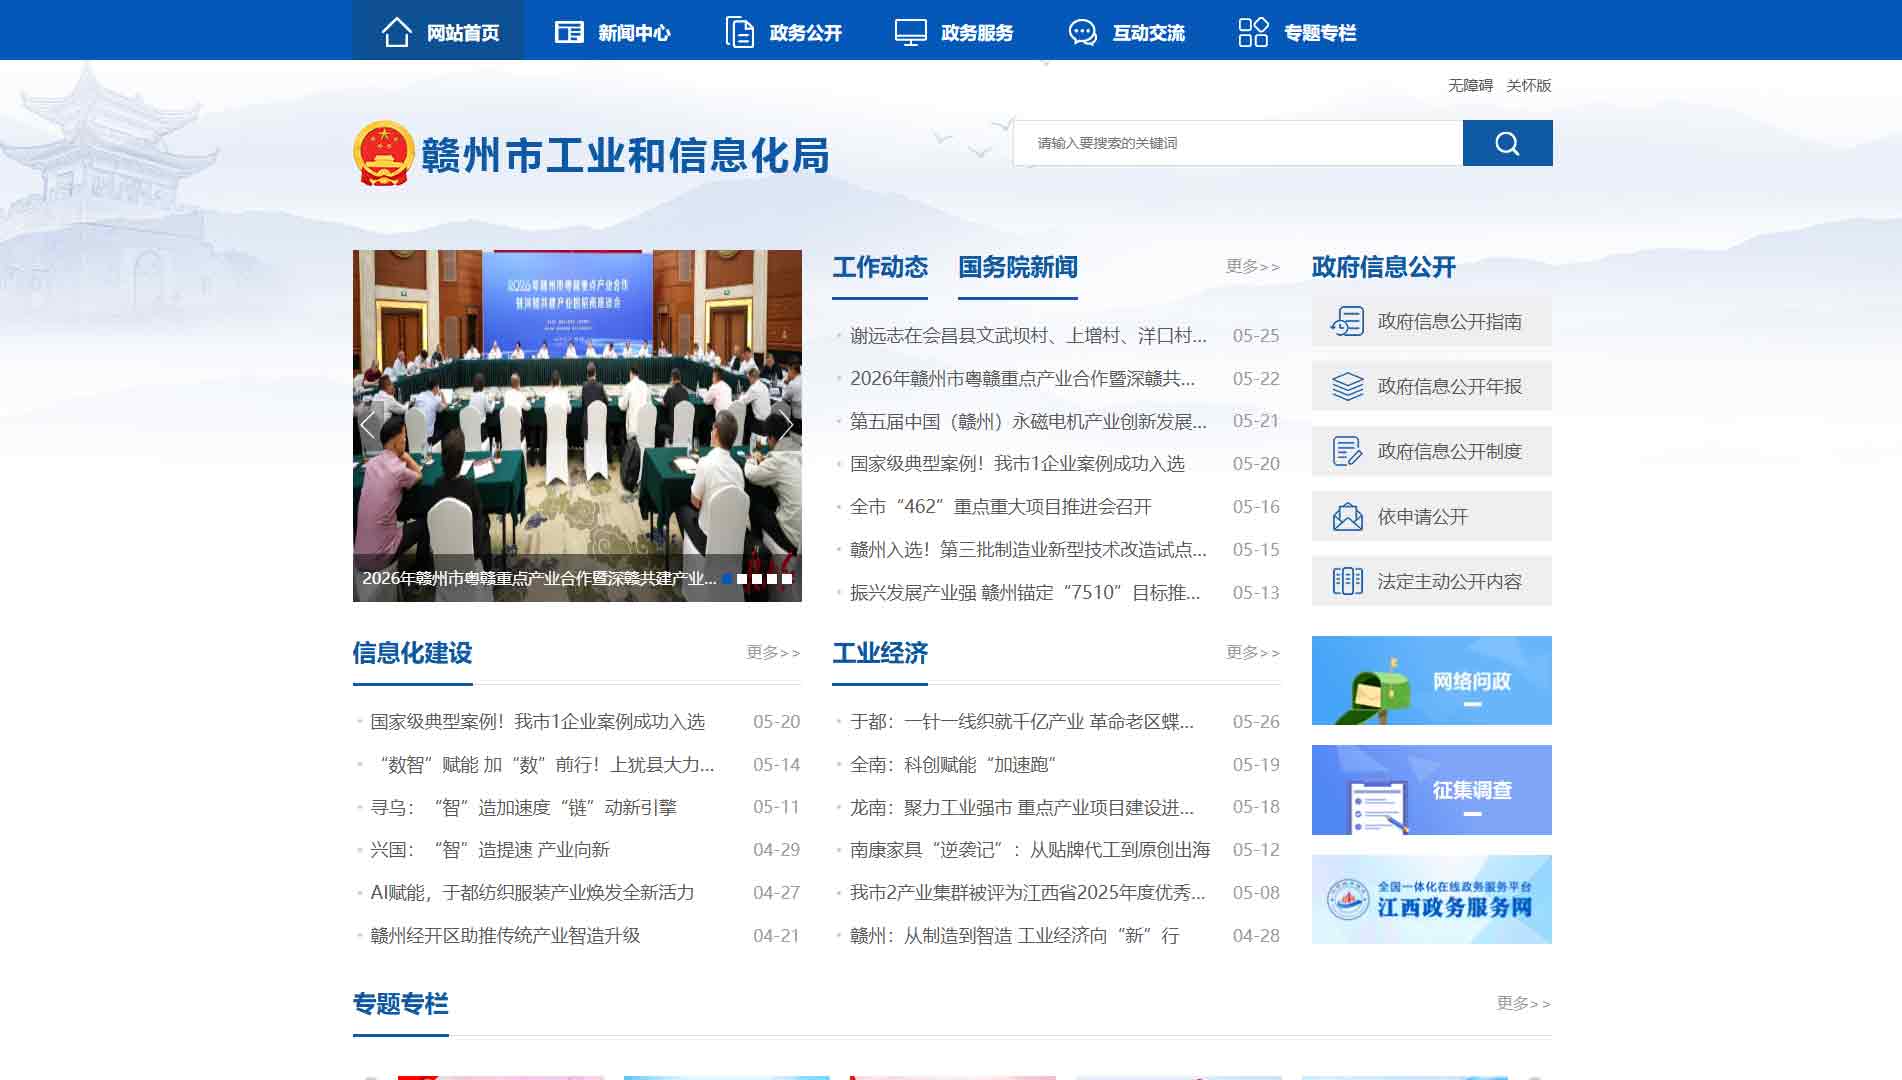Screen dimensions: 1902x1080
Task: Open 国家级典型案例 article dated 05-20 in 工作动态
Action: point(1017,464)
